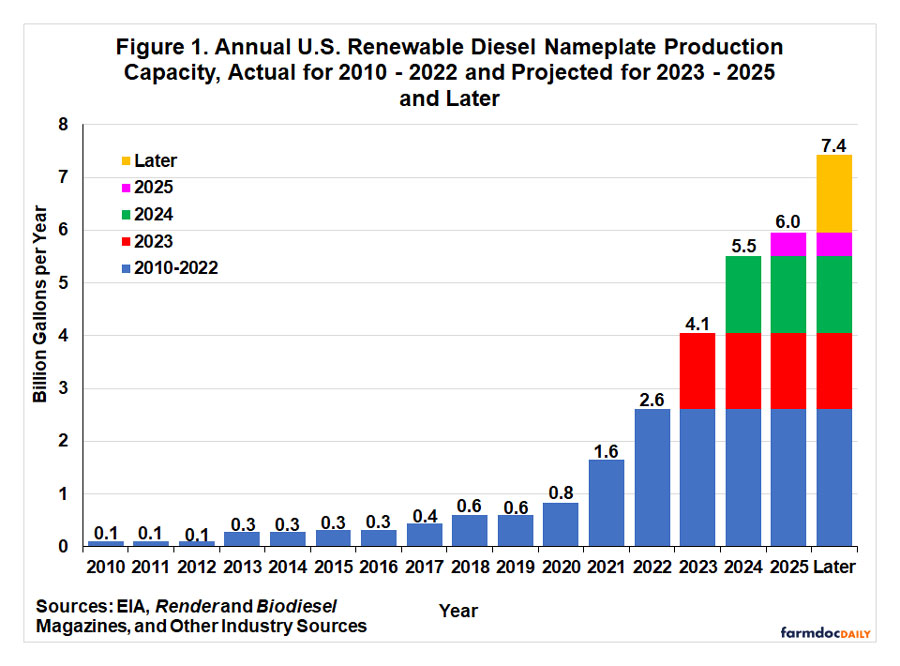The width and height of the screenshot is (900, 666).
Task: Click the 2021 blue bar
Action: coord(607,503)
